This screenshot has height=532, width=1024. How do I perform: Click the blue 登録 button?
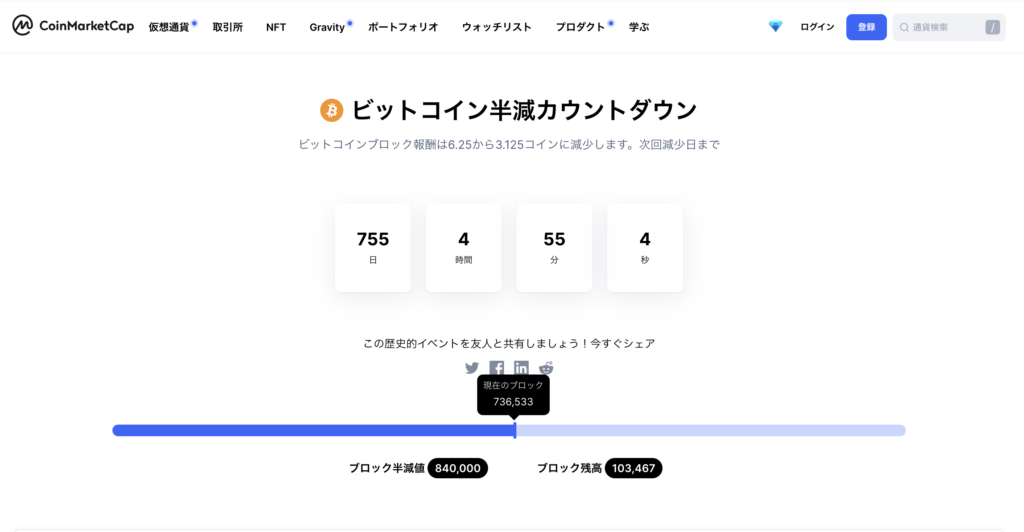[866, 27]
